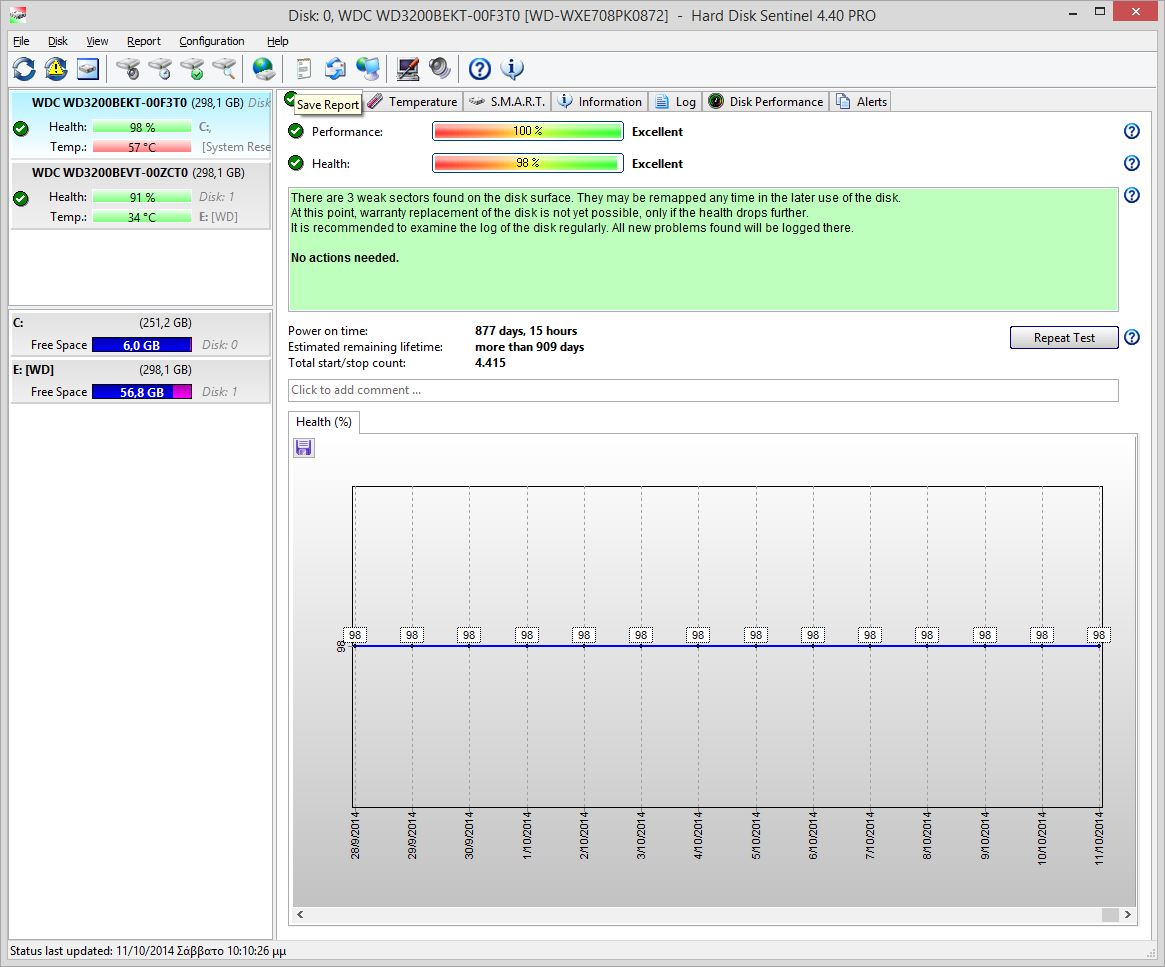Click the help icon beside the Performance bar

click(x=1132, y=131)
